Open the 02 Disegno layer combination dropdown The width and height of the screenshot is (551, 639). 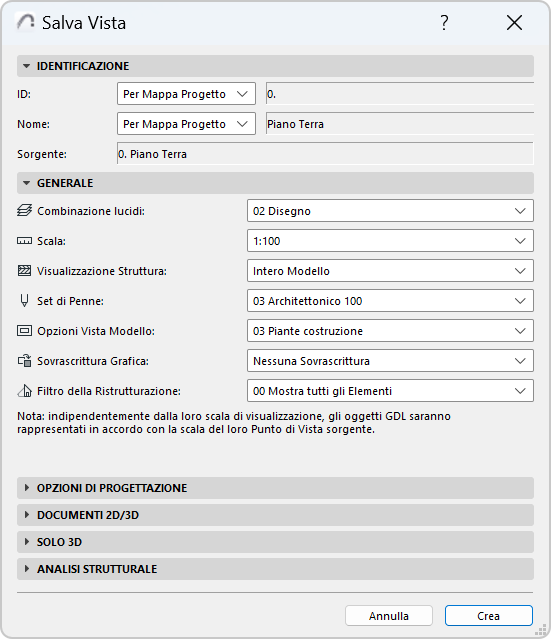click(390, 211)
